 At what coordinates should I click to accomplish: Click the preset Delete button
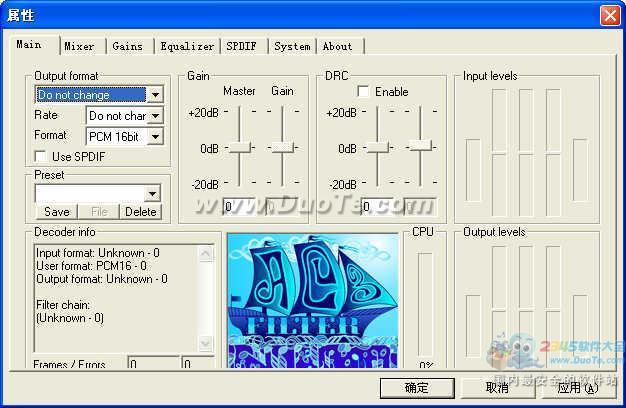140,211
